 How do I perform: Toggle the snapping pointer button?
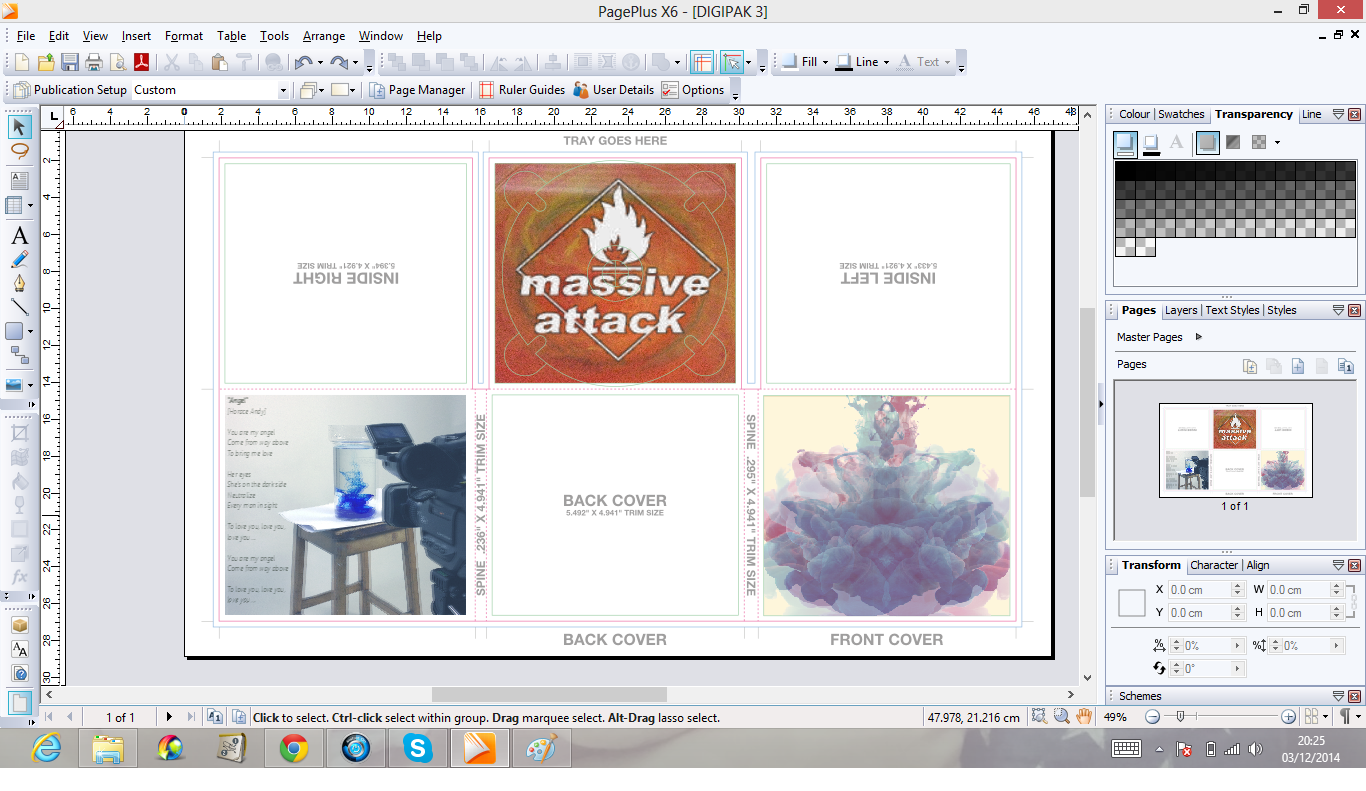tap(732, 62)
